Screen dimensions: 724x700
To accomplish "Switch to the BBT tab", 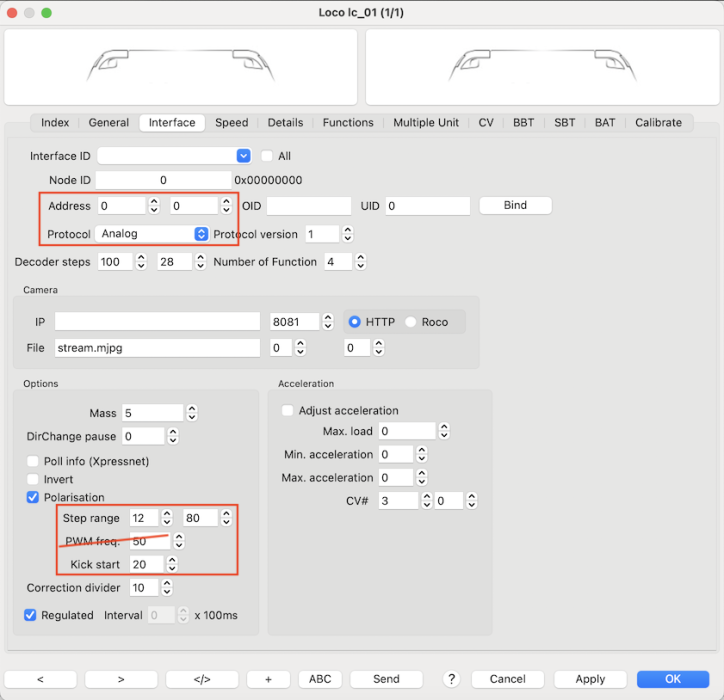I will 523,123.
